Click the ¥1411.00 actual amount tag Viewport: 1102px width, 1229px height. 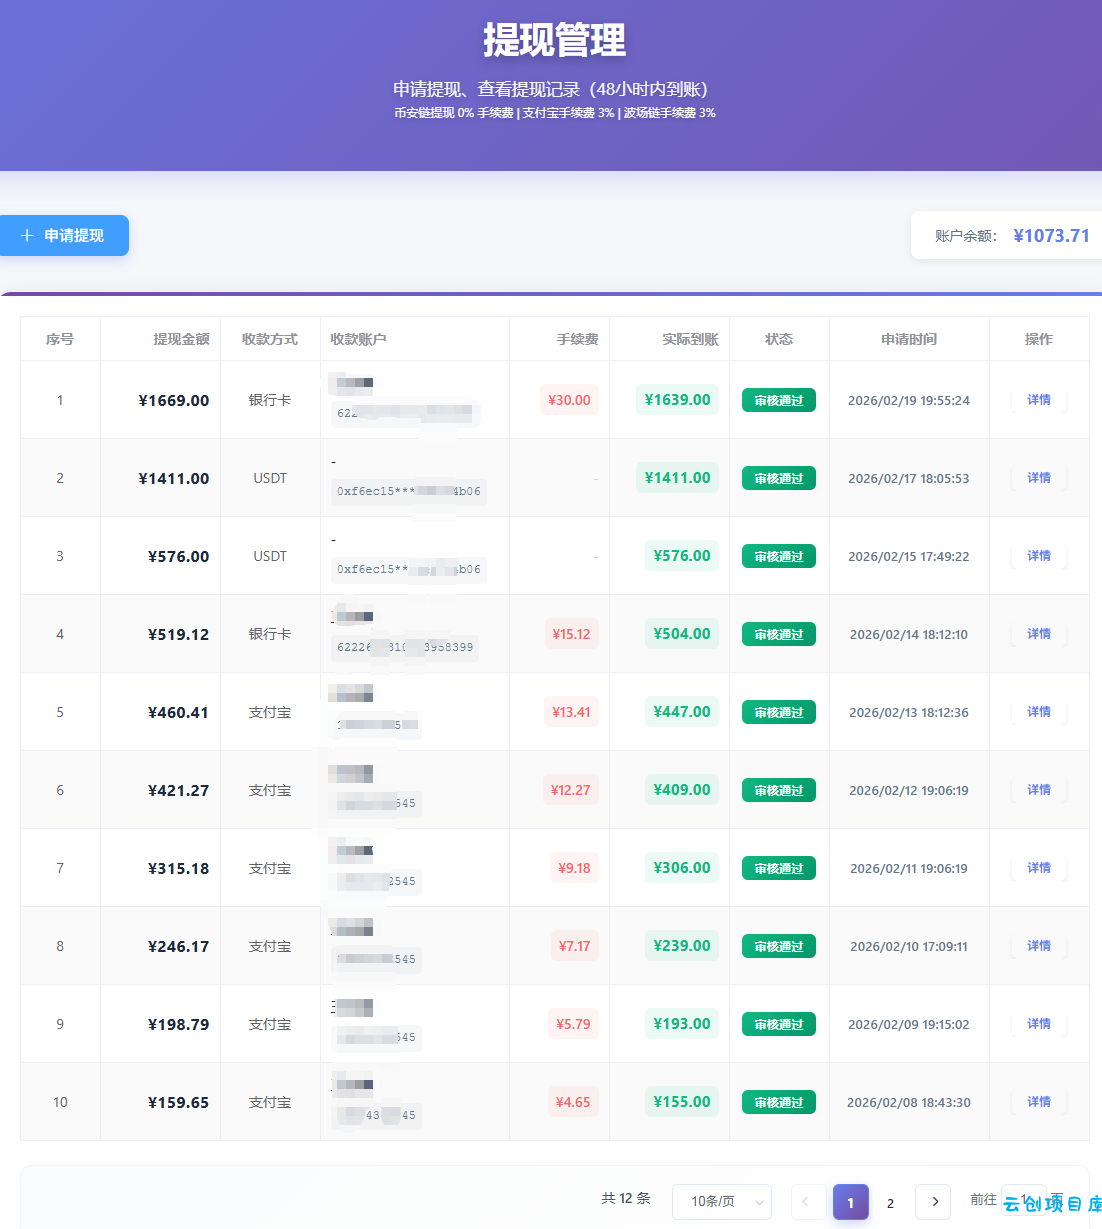click(x=677, y=478)
